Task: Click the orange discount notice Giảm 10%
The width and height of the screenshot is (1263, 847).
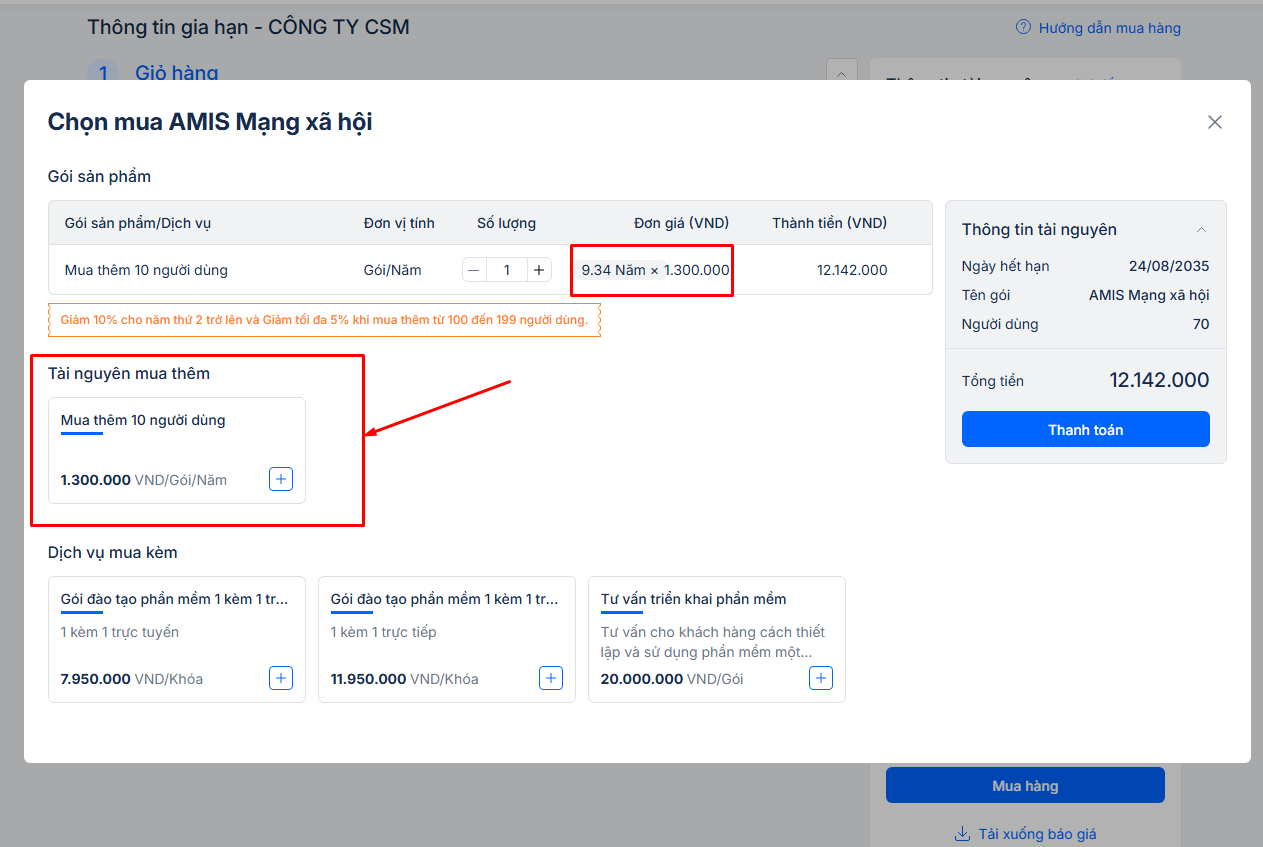Action: coord(324,320)
